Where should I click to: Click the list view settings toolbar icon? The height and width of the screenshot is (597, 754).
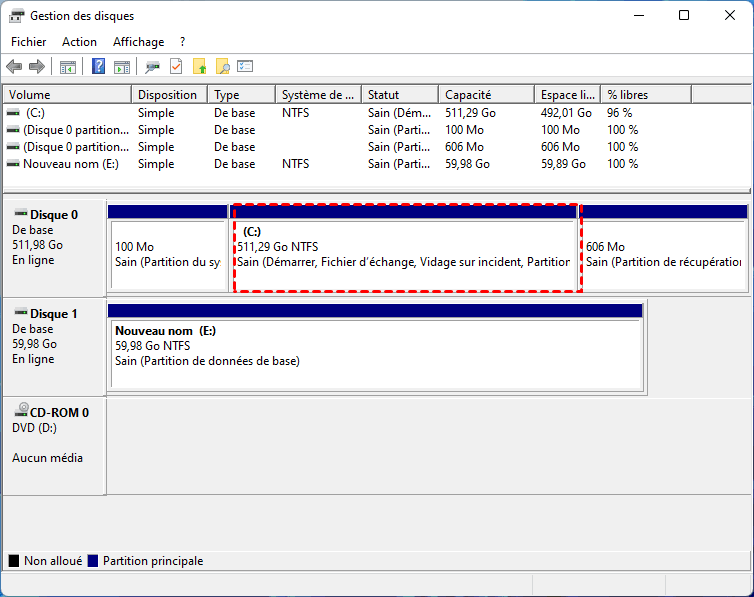click(x=245, y=67)
